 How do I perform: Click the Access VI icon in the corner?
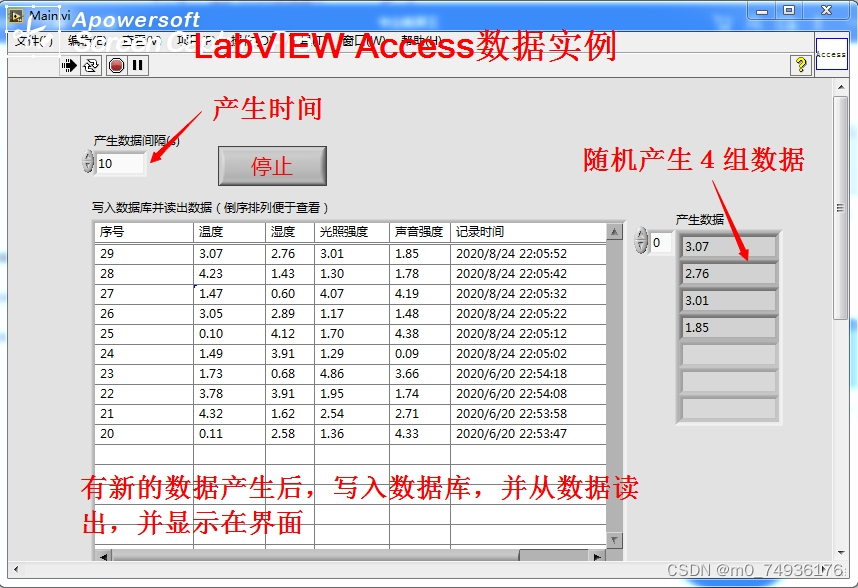click(x=830, y=54)
